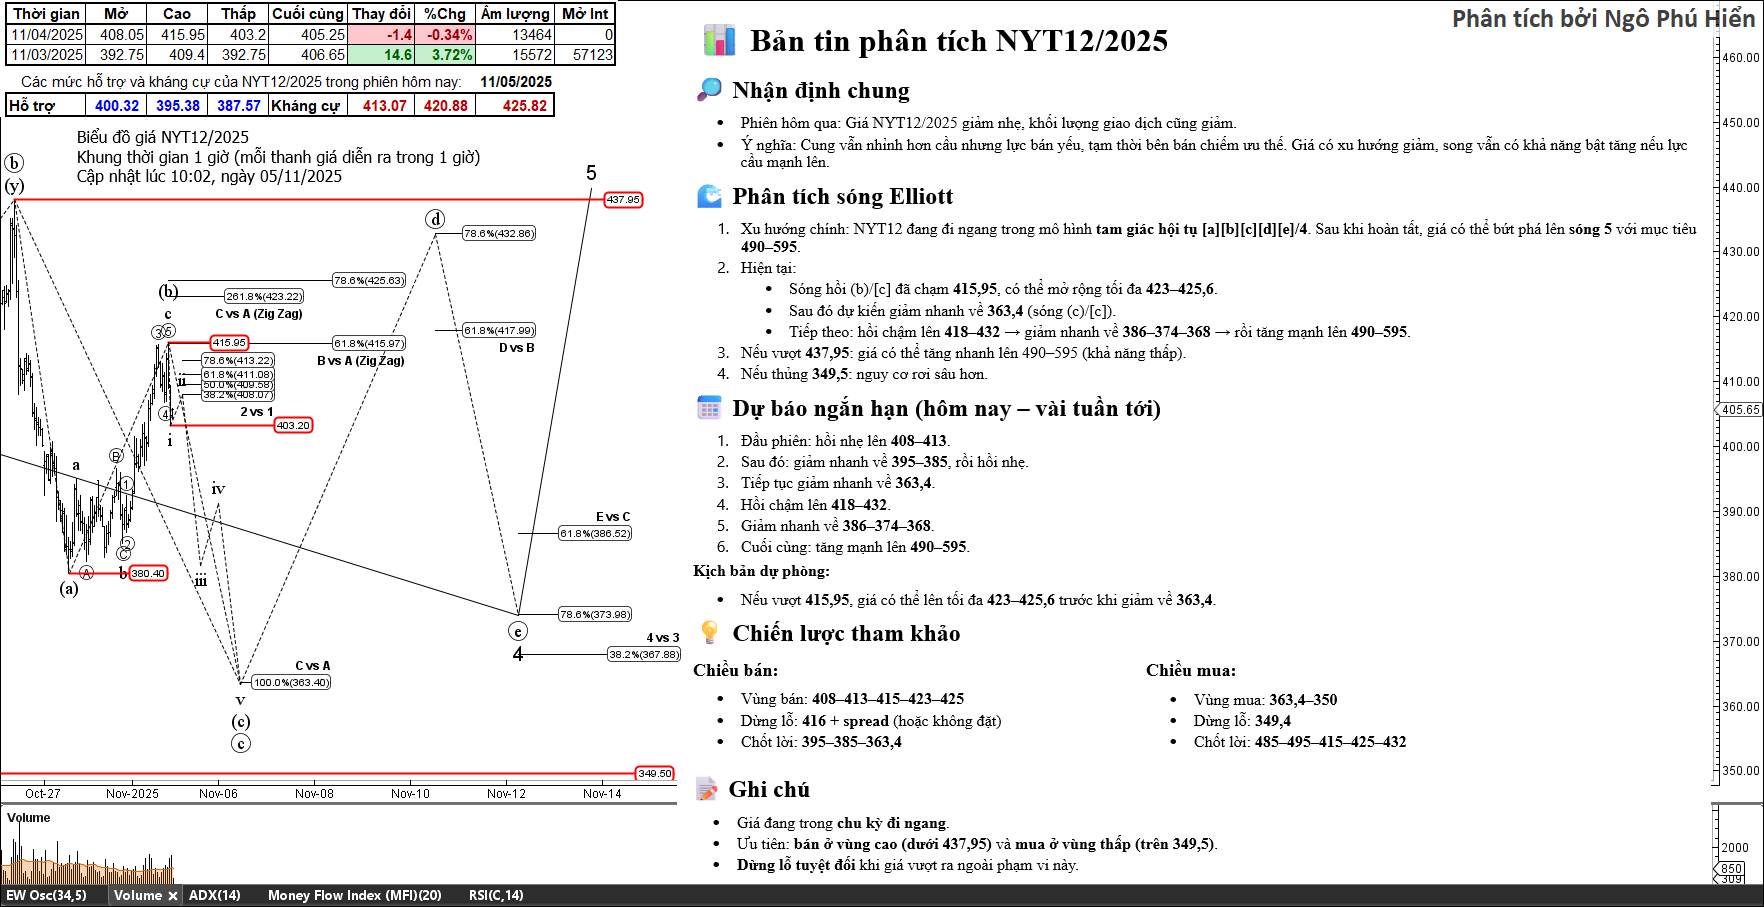Click the 403.20 red price marker
The image size is (1764, 907).
pos(293,425)
